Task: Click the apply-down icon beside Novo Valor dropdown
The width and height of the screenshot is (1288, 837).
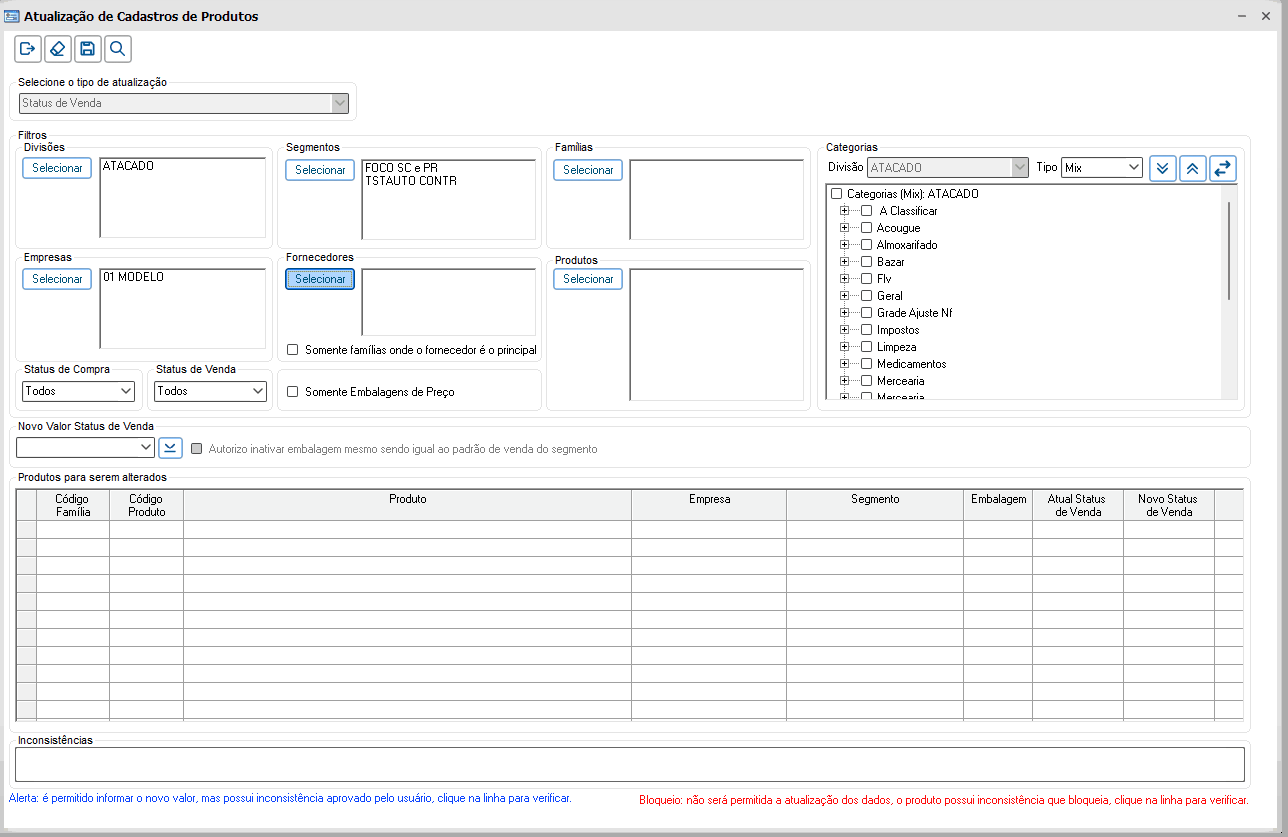Action: click(x=170, y=448)
